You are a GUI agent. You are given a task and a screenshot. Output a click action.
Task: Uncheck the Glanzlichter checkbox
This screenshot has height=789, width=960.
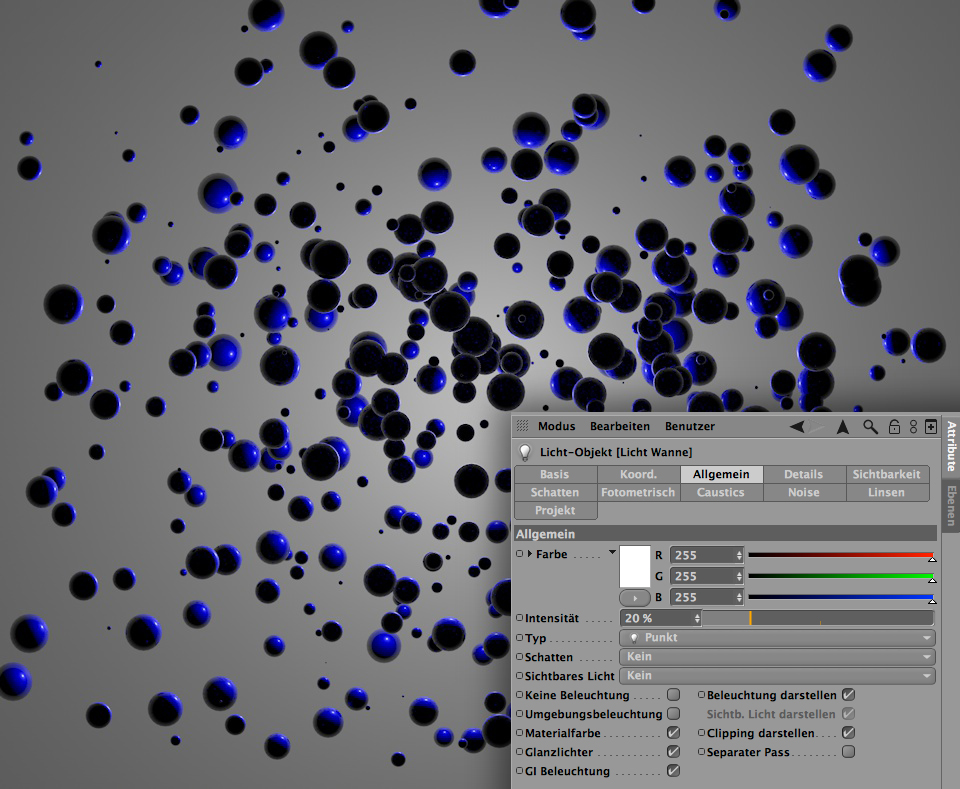(673, 752)
